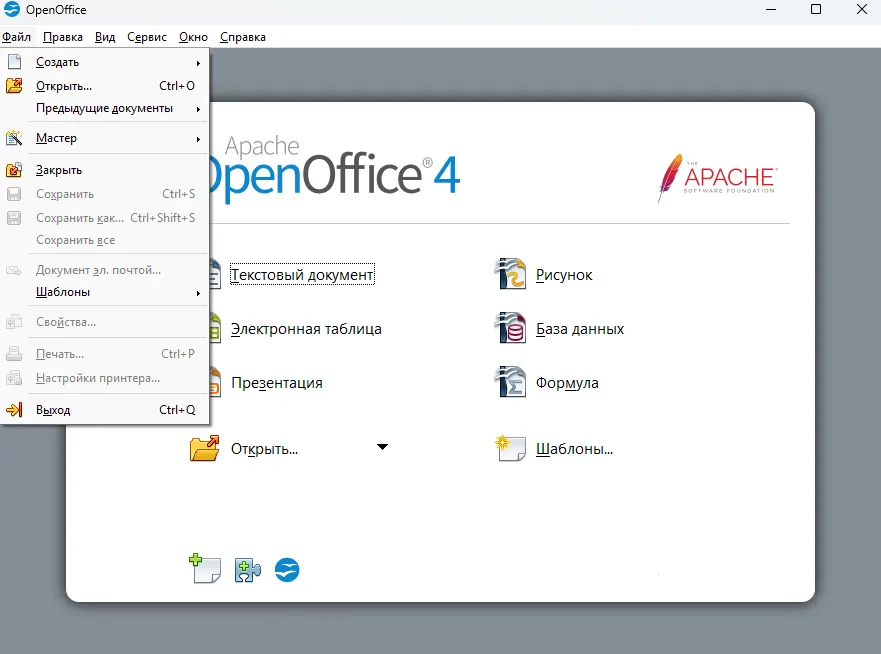Click the Шаблоны templates icon
The width and height of the screenshot is (881, 654).
pos(509,448)
